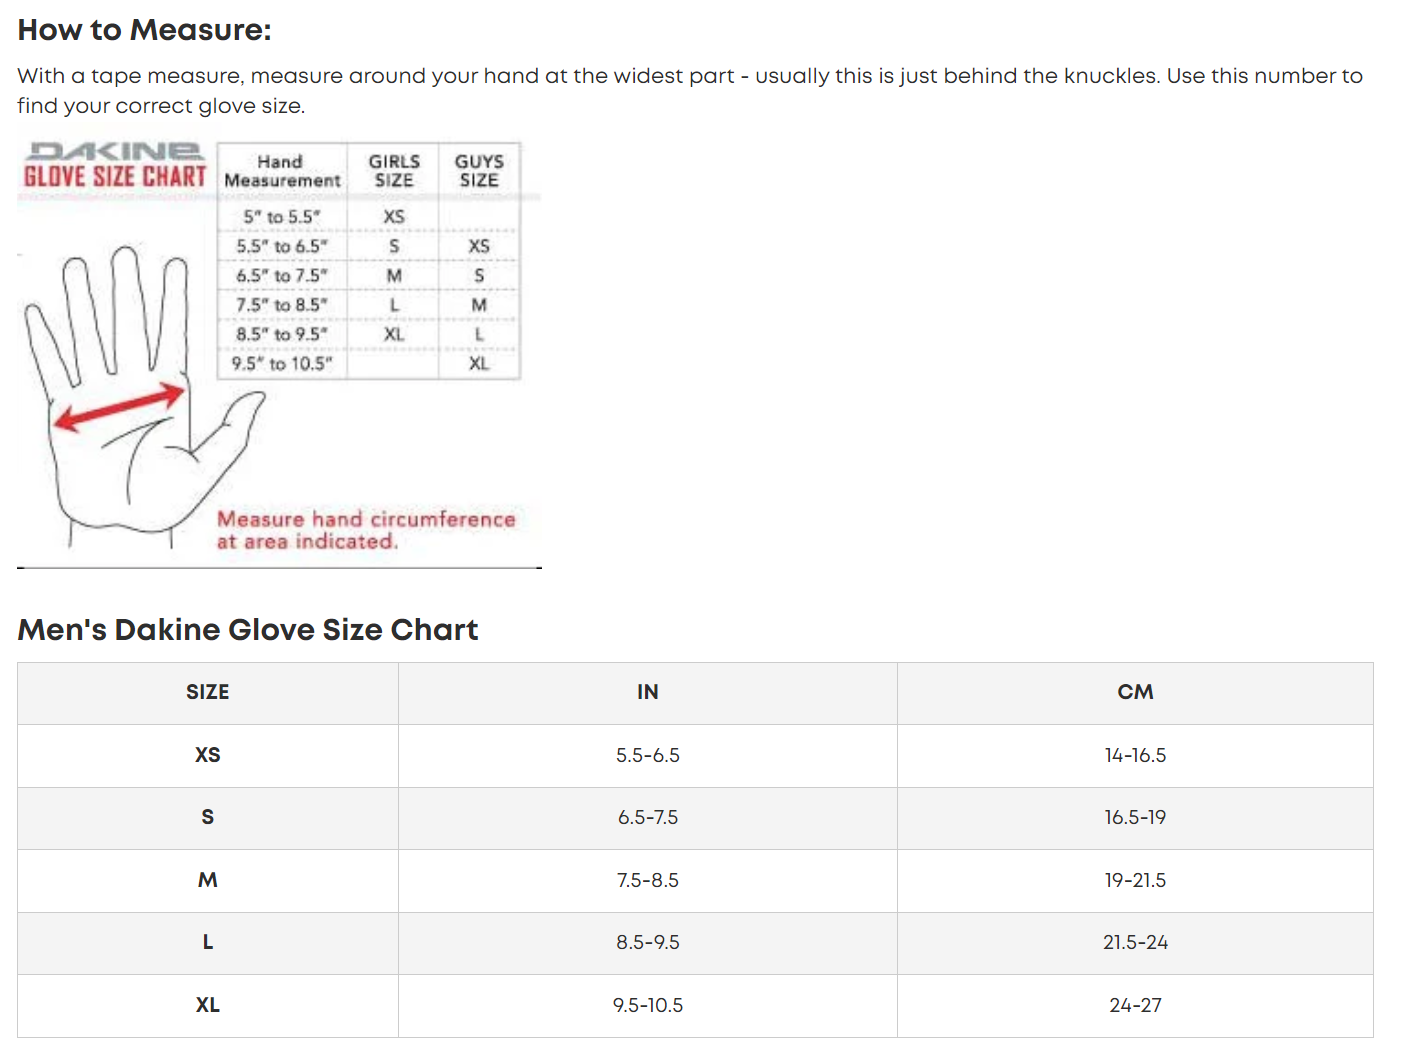Click the Hand Measurement header in image
The image size is (1402, 1063).
(282, 171)
